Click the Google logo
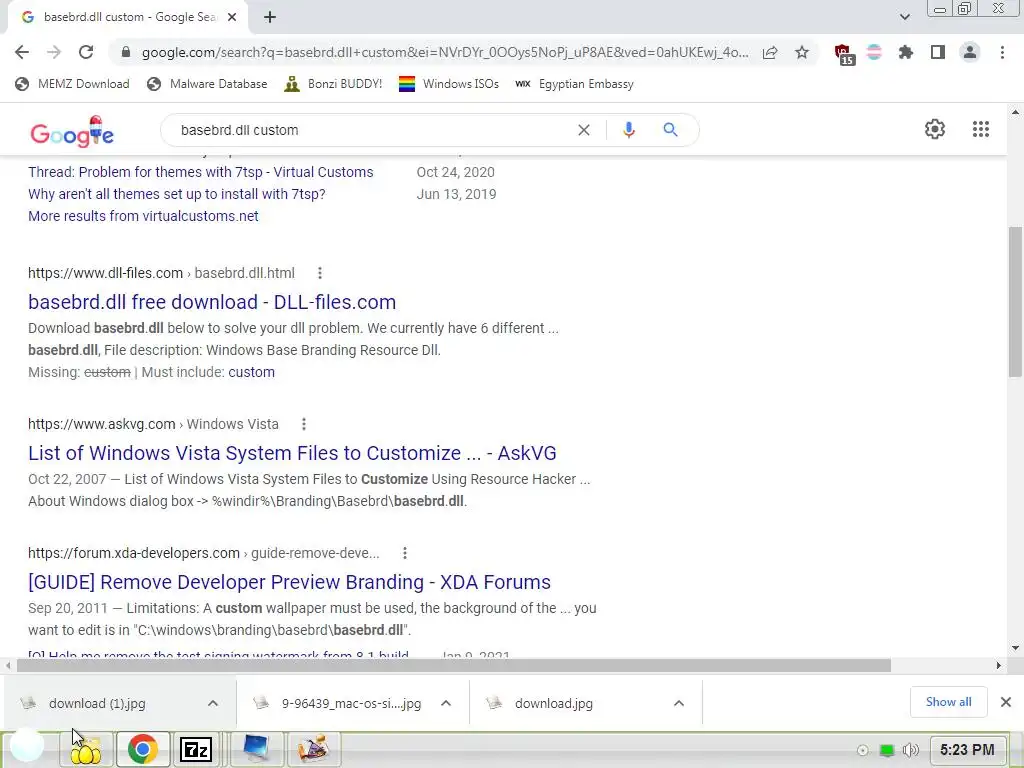The image size is (1024, 768). click(x=72, y=132)
